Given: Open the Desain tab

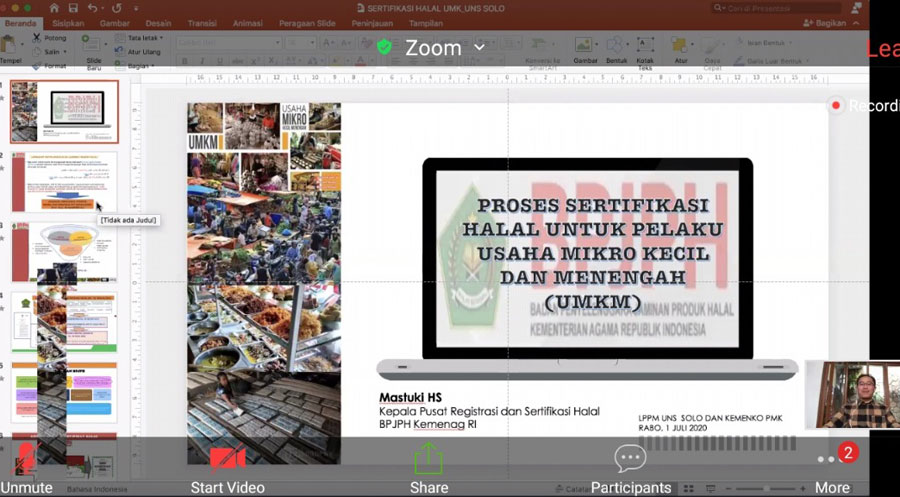Looking at the screenshot, I should tap(158, 24).
